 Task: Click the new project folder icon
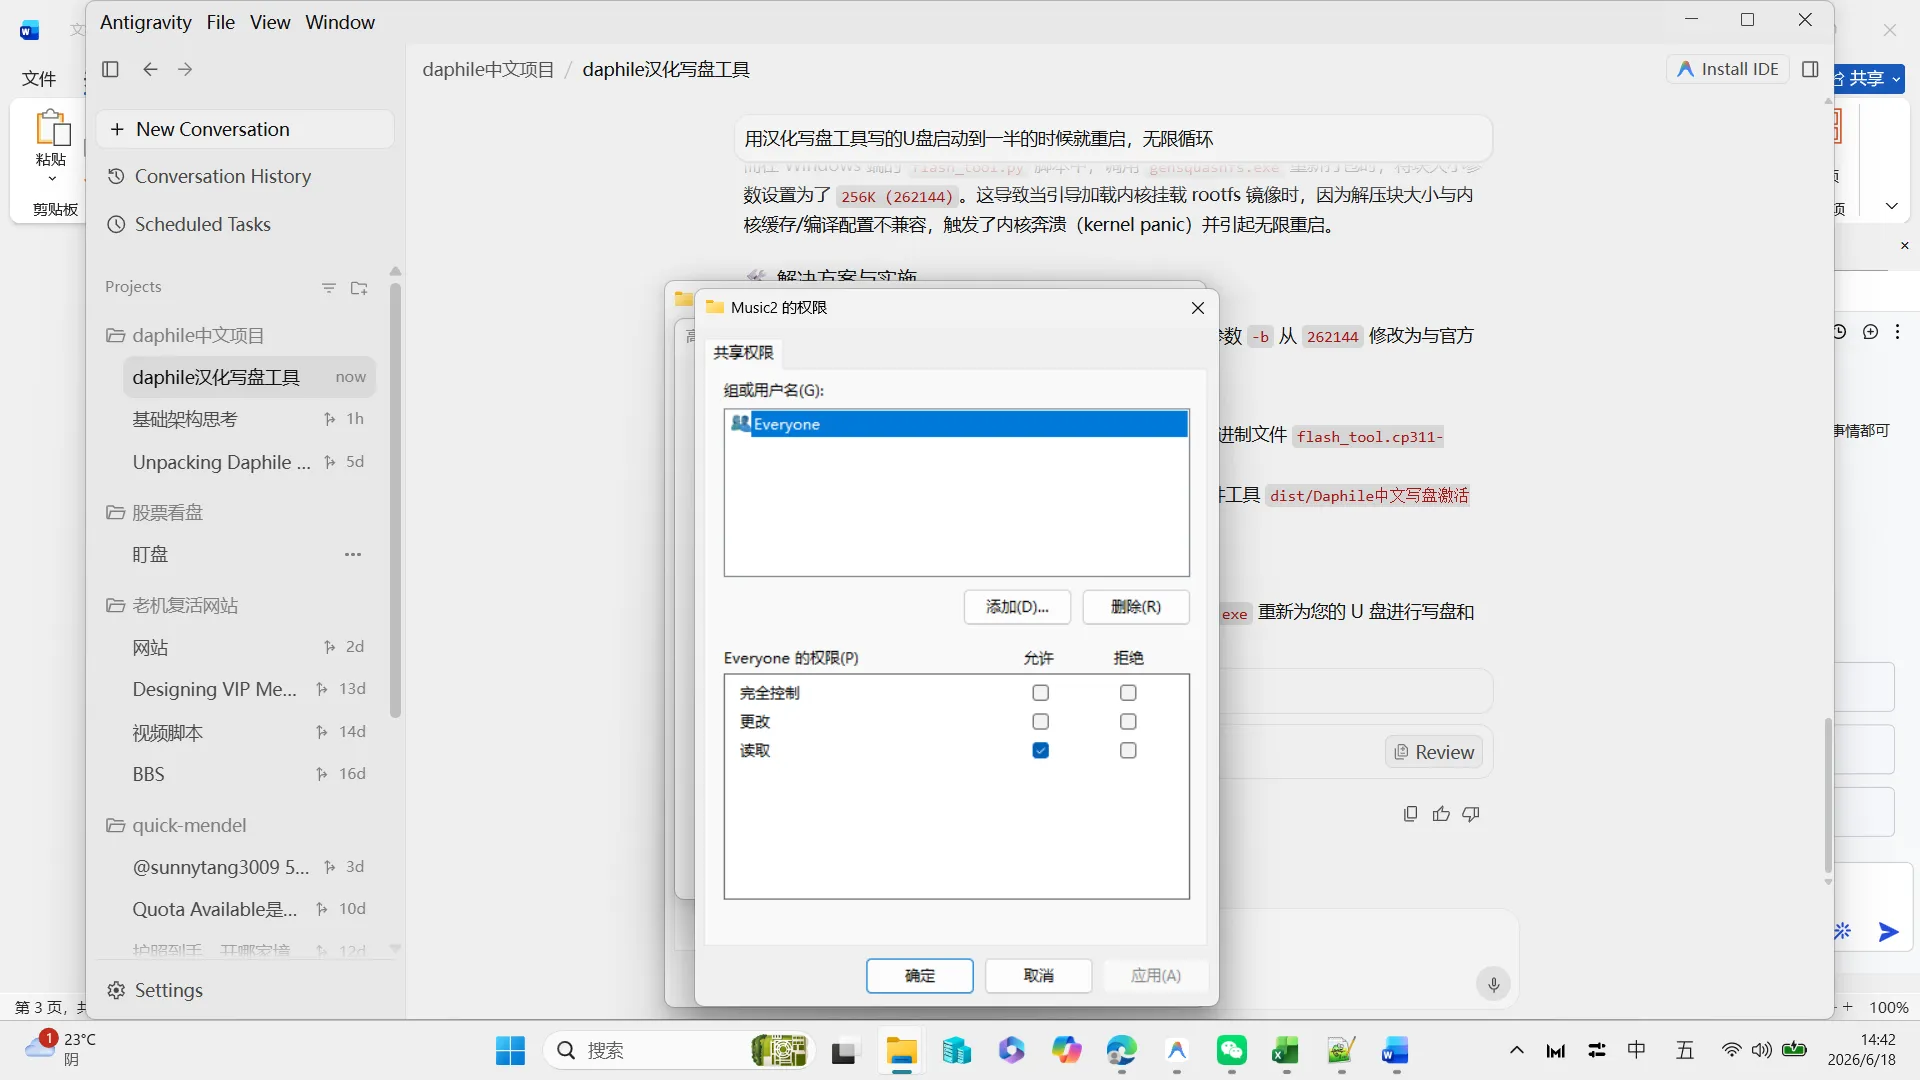359,288
